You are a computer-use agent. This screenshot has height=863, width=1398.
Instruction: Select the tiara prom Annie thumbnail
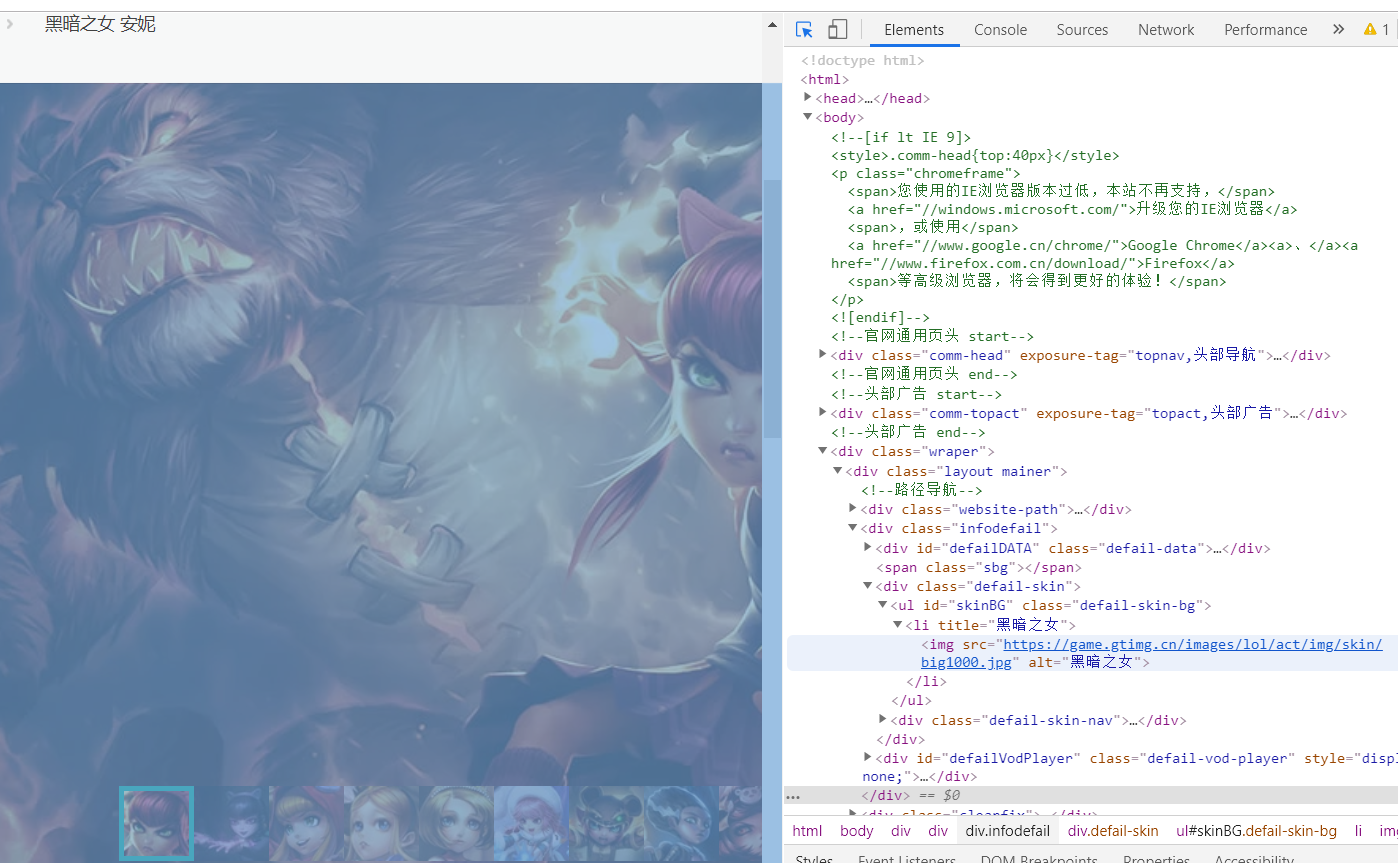click(457, 823)
